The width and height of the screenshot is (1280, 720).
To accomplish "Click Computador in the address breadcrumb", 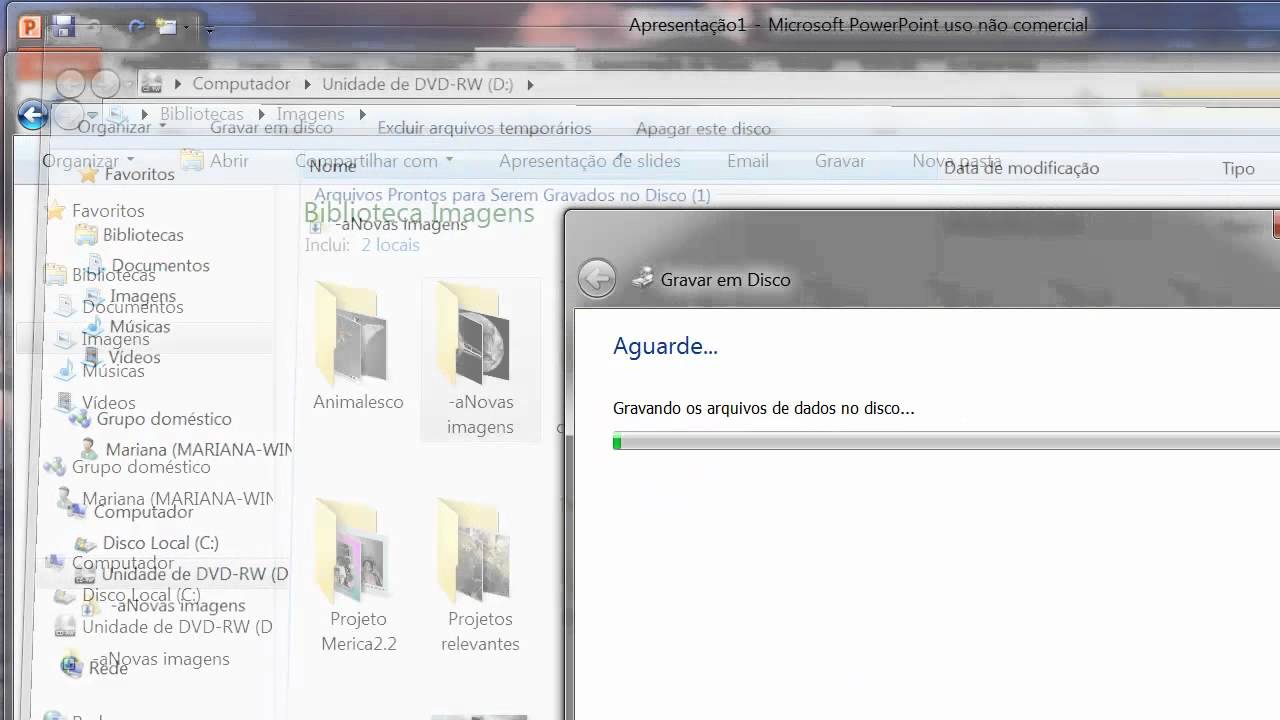I will pos(241,84).
